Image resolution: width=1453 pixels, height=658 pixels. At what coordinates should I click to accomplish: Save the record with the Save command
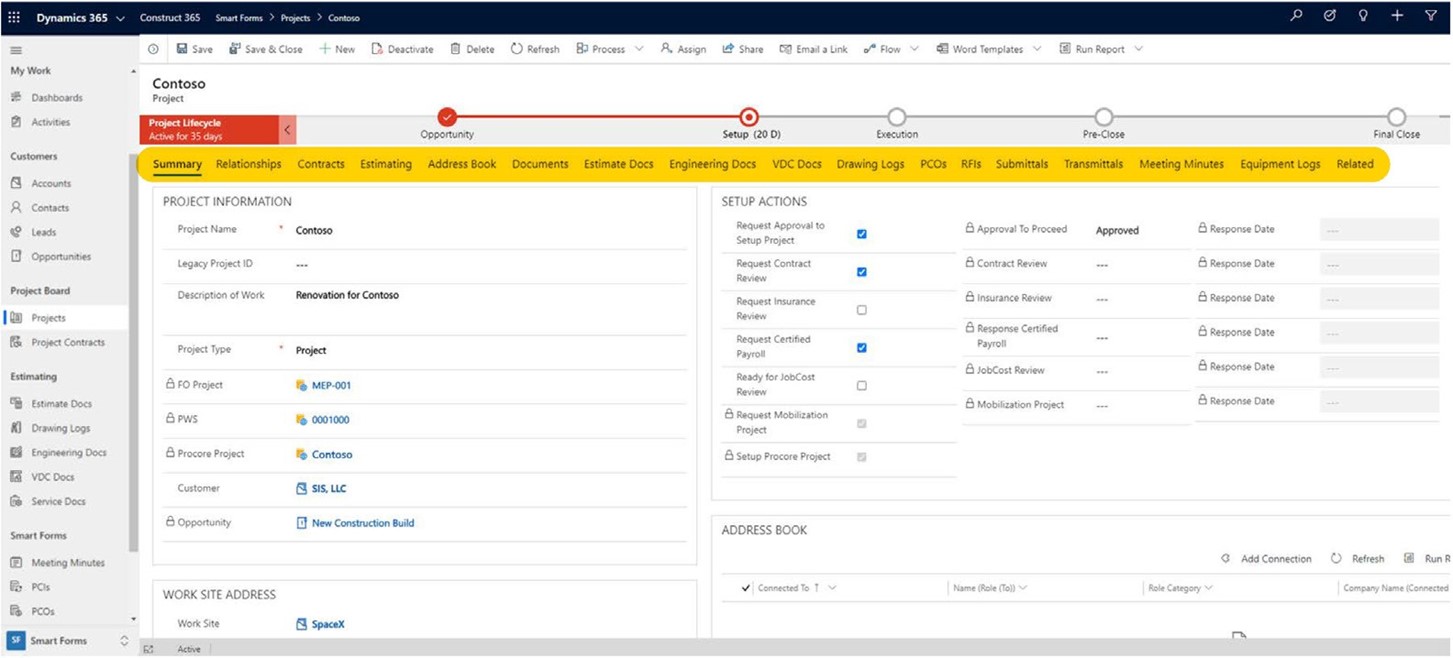point(195,49)
